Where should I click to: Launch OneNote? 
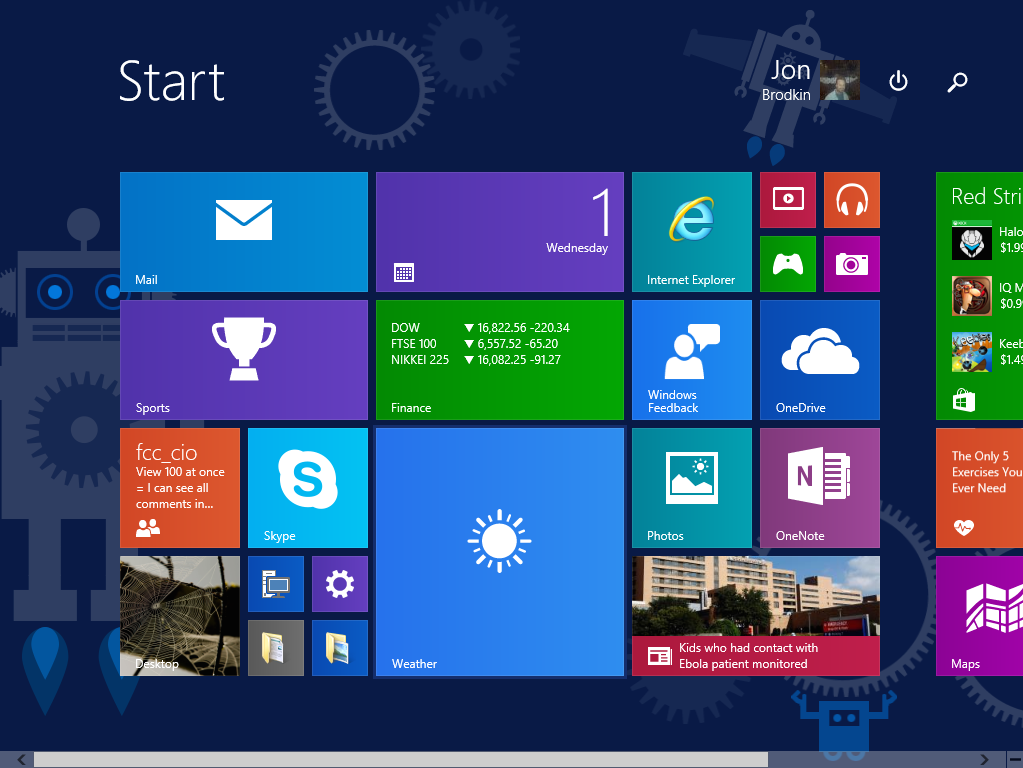tap(819, 487)
